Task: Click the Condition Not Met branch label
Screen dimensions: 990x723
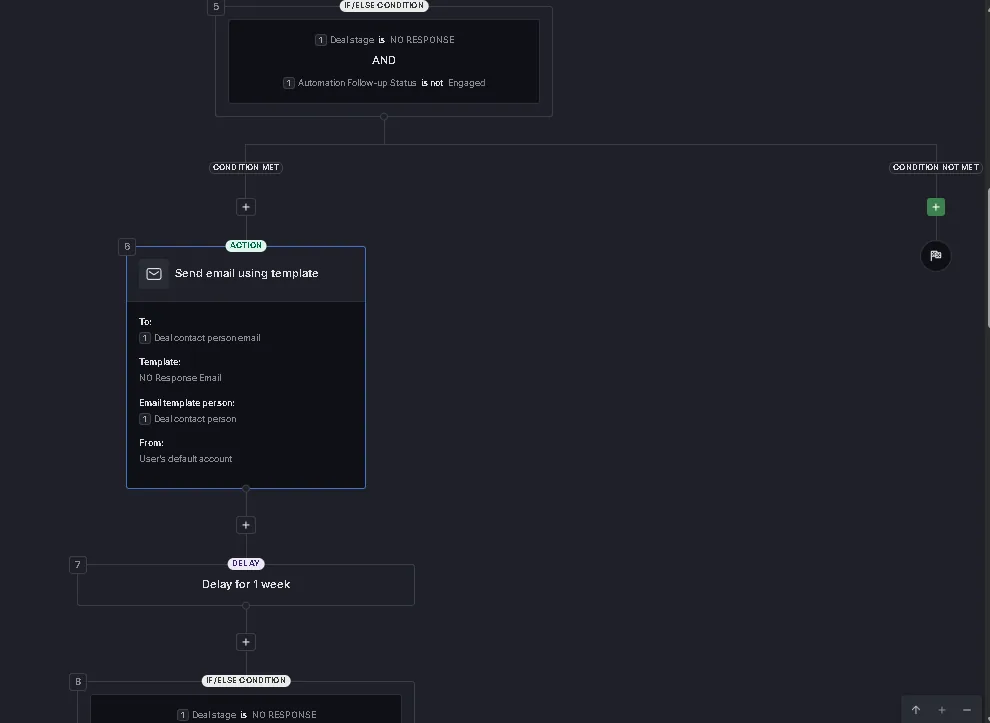Action: pyautogui.click(x=936, y=167)
